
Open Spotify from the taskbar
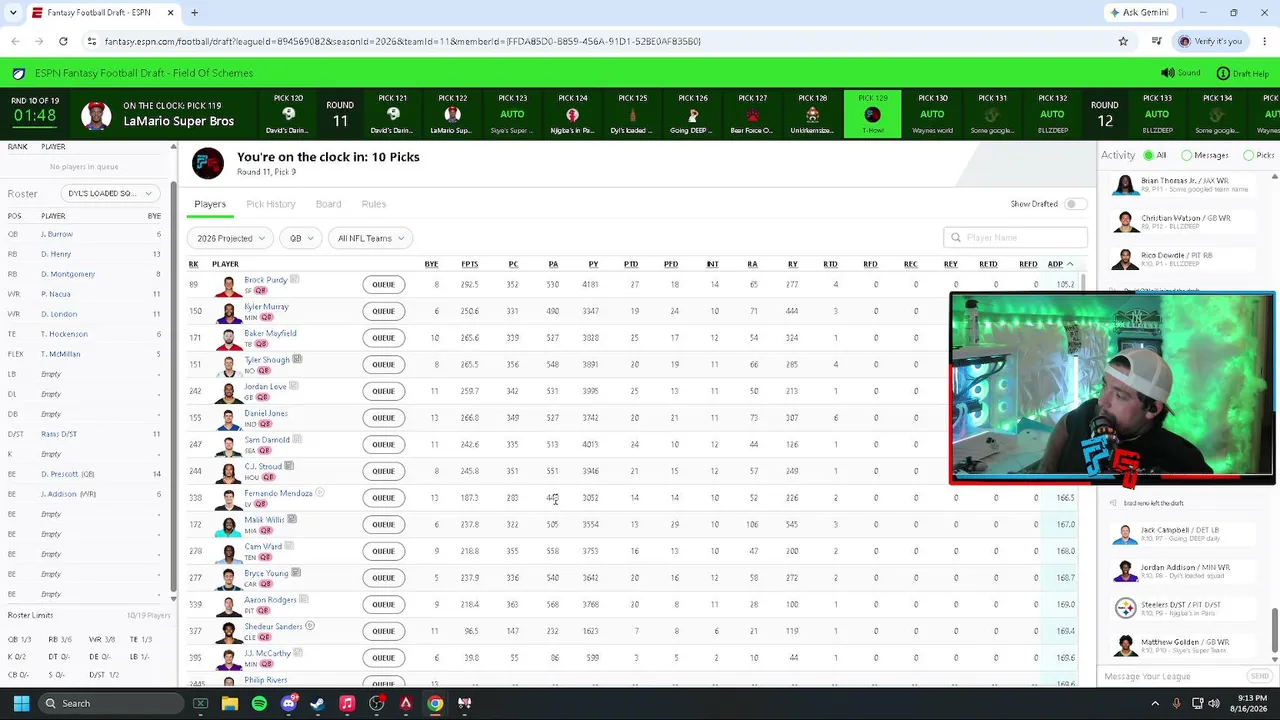259,703
